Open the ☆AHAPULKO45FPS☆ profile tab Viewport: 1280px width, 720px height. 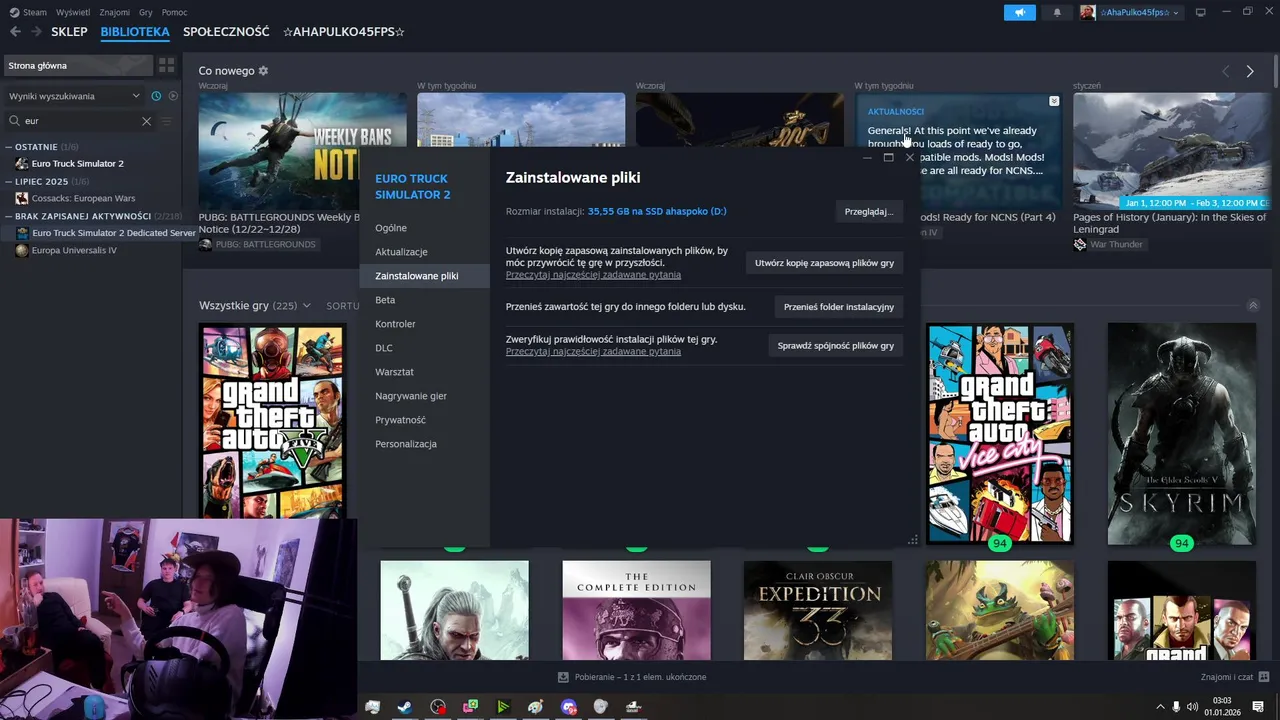tap(344, 32)
